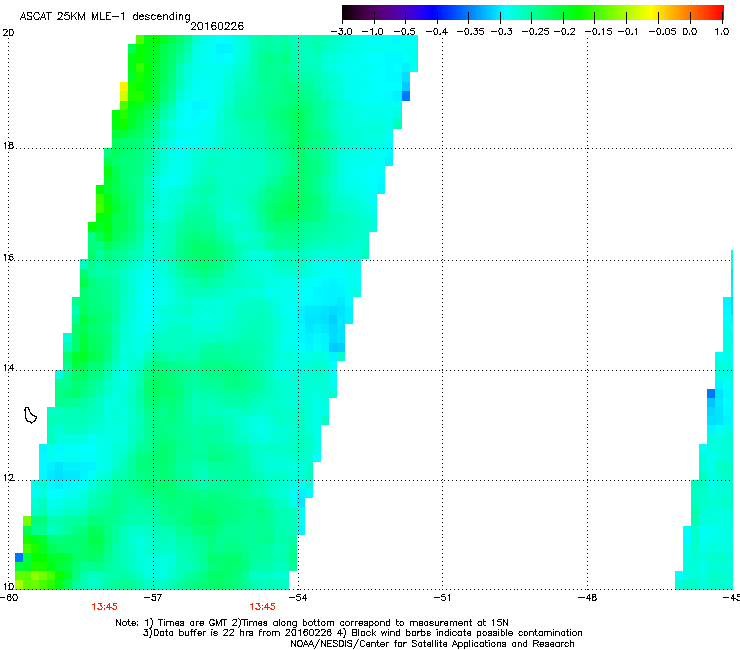Click latitude label '14' on the left axis
Image resolution: width=740 pixels, height=650 pixels.
coord(8,368)
